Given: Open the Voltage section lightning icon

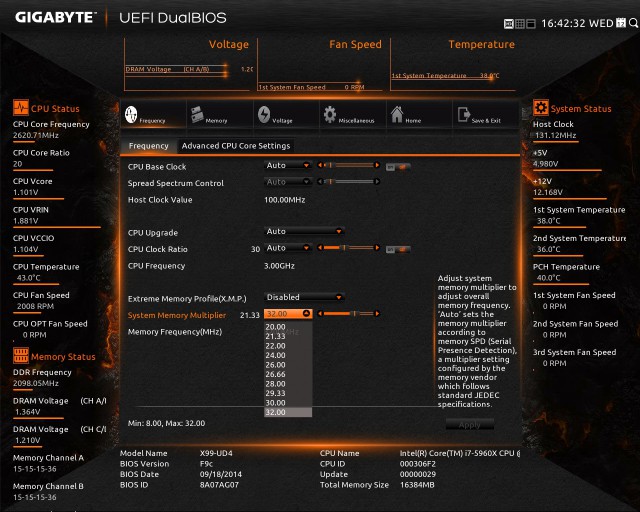Looking at the screenshot, I should [264, 114].
